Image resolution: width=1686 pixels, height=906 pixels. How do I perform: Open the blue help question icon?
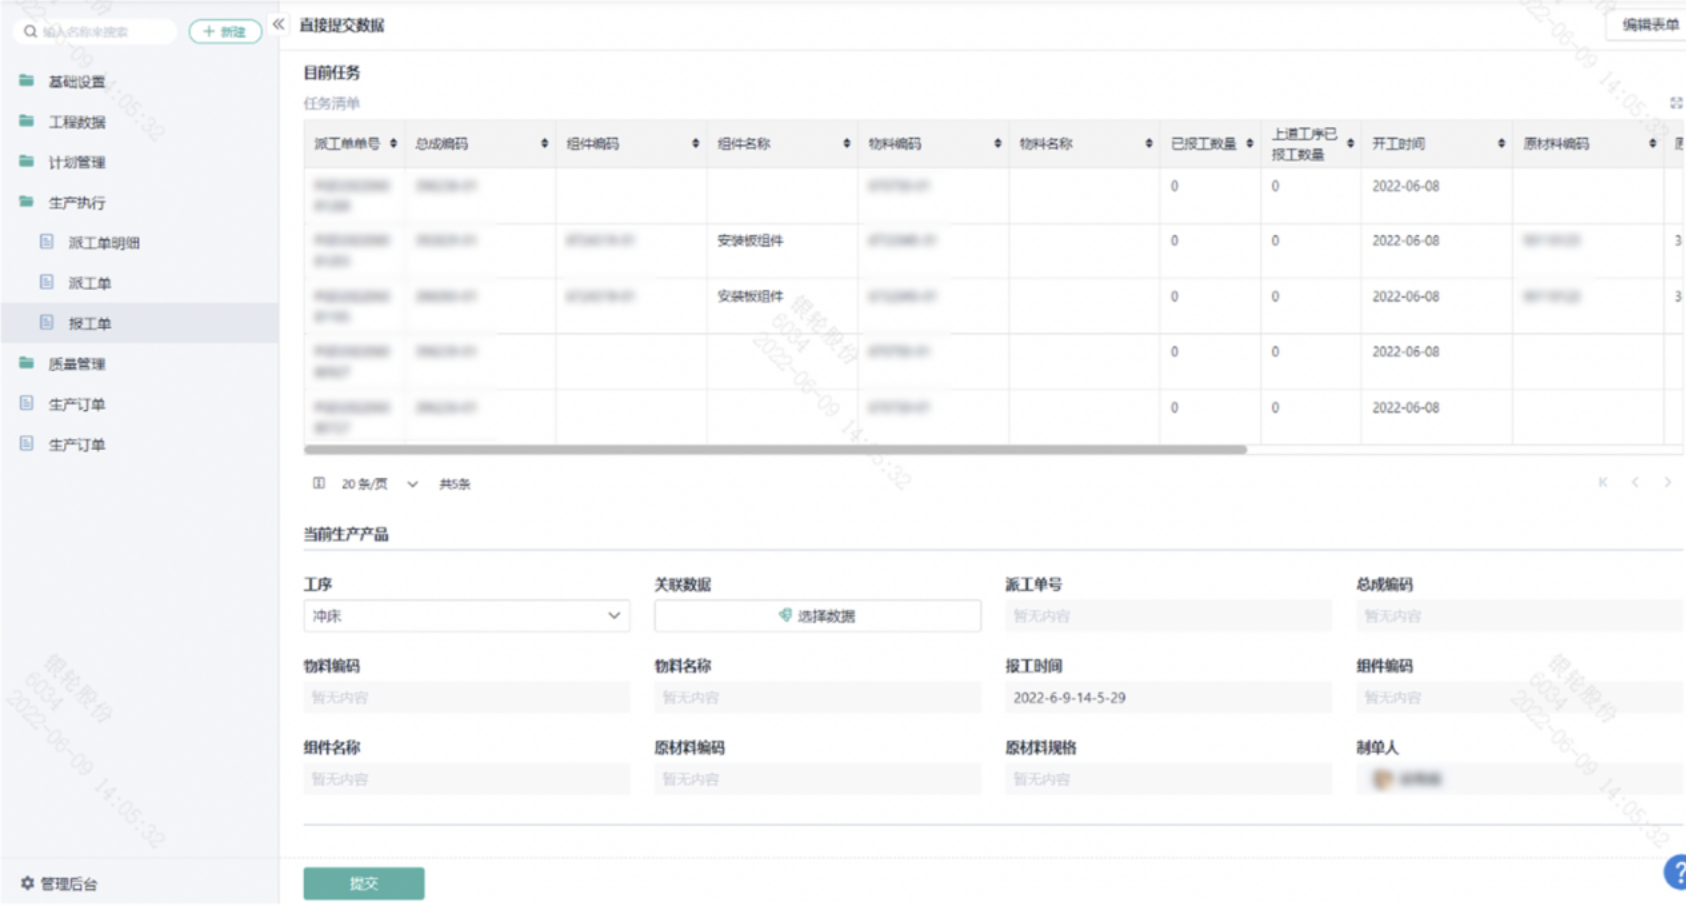(x=1676, y=872)
